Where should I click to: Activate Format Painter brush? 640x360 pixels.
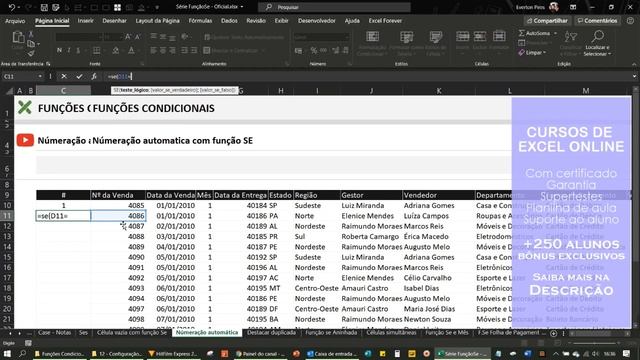point(31,53)
